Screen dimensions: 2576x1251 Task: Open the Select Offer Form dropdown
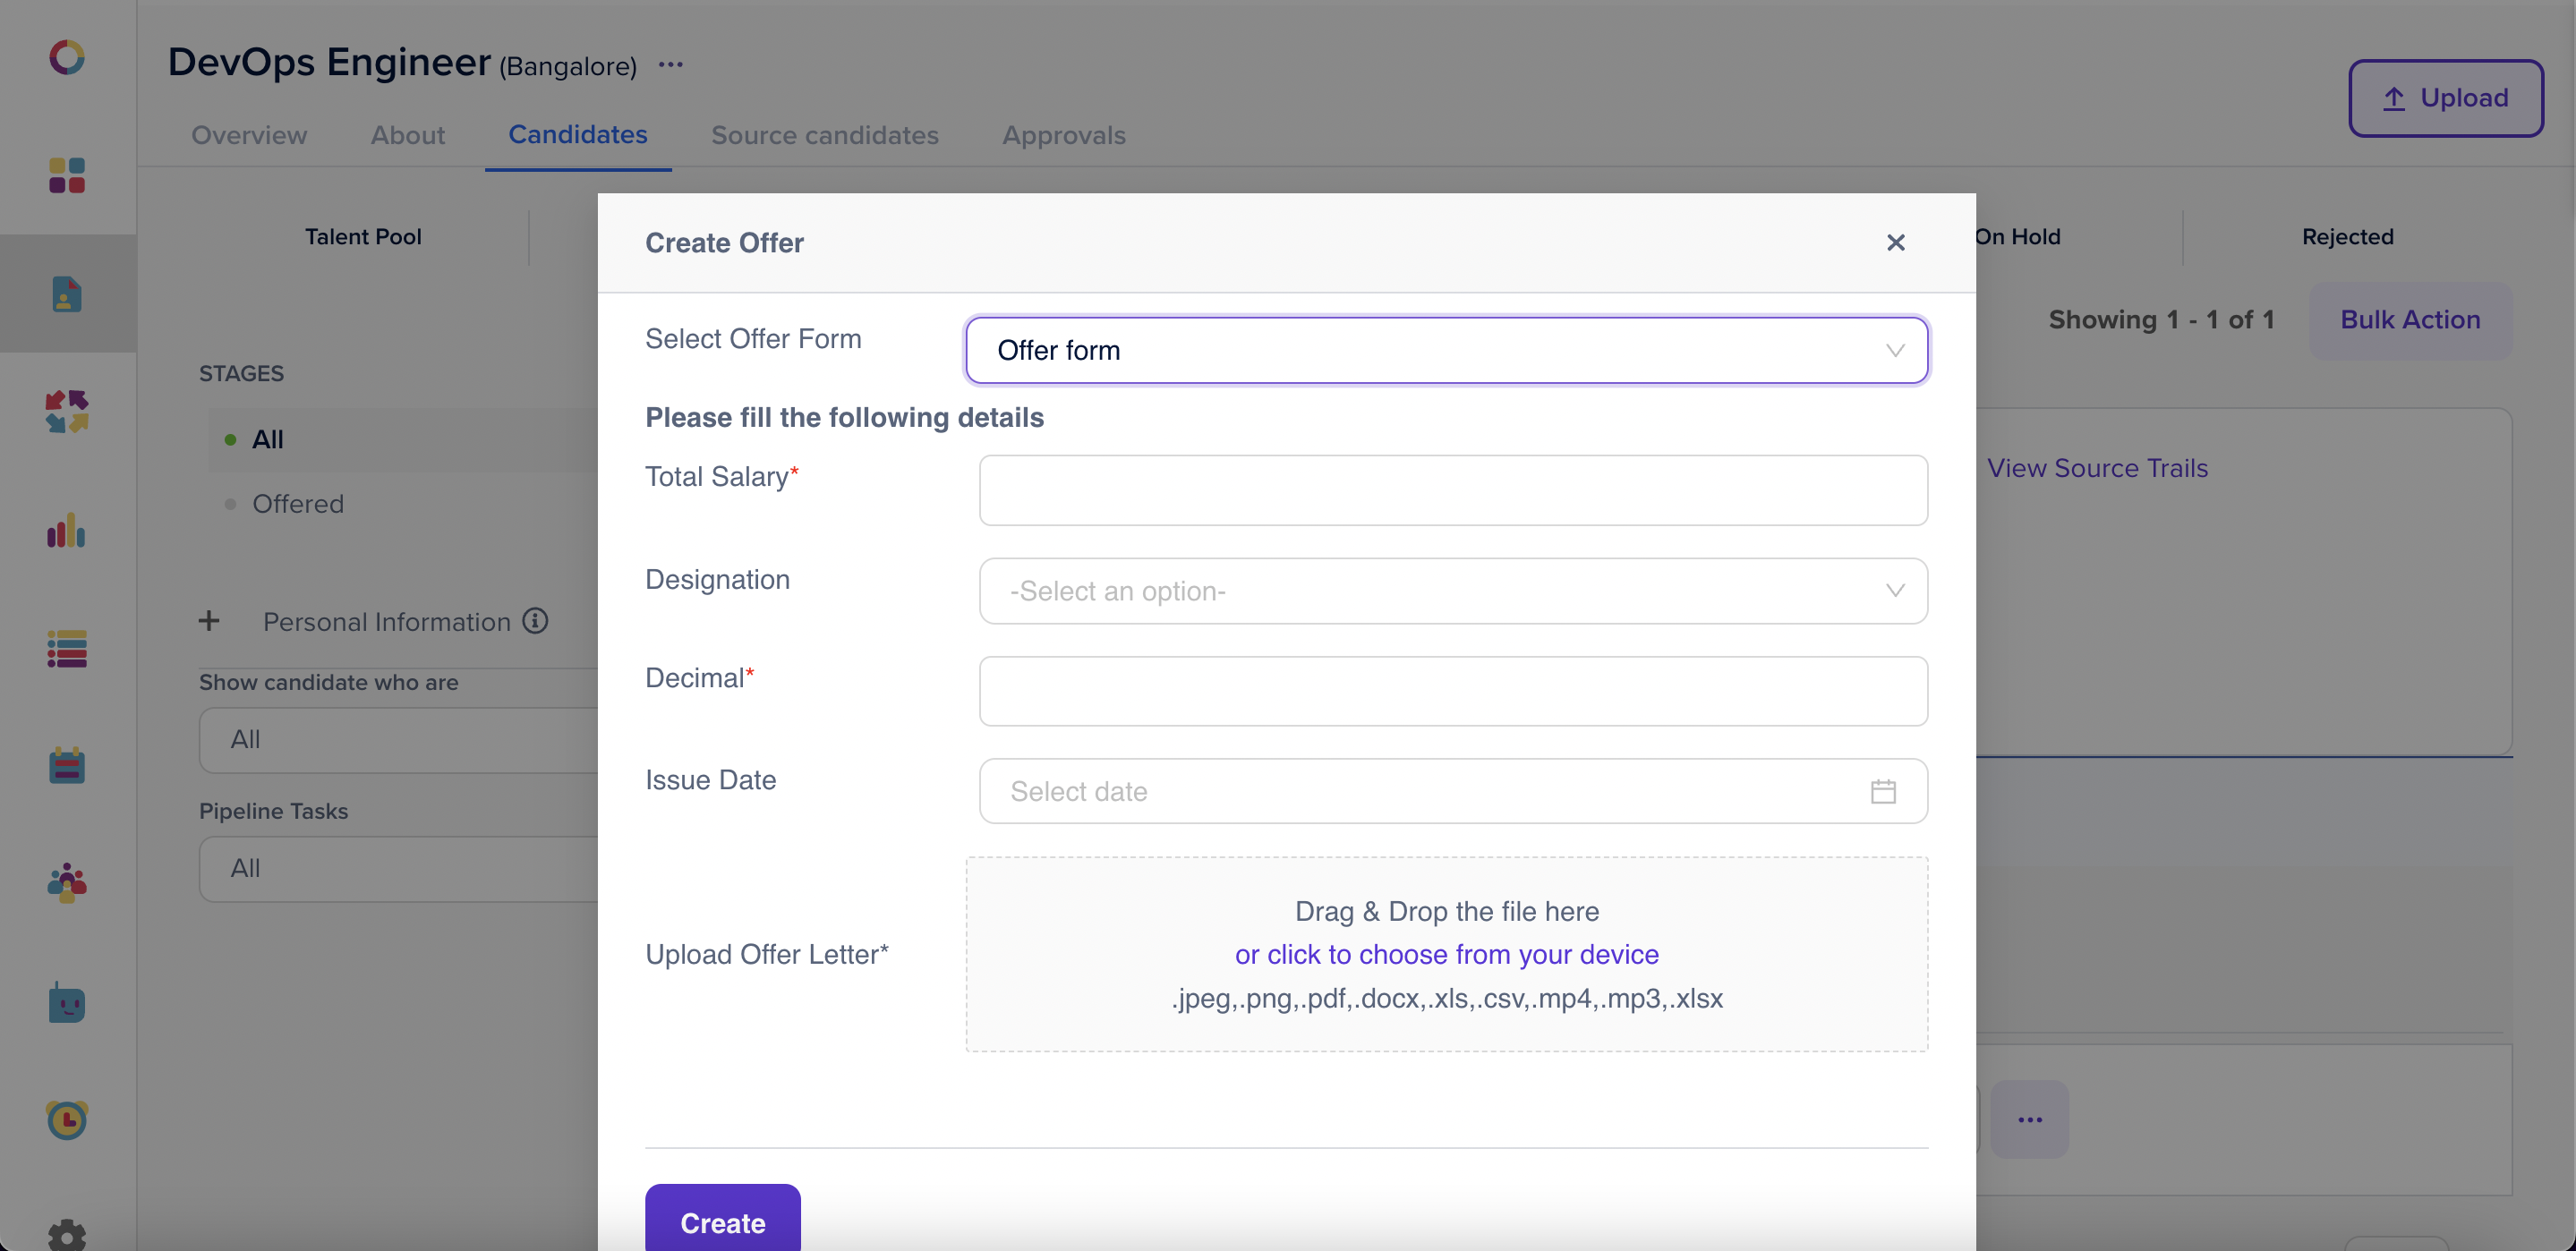(1446, 351)
